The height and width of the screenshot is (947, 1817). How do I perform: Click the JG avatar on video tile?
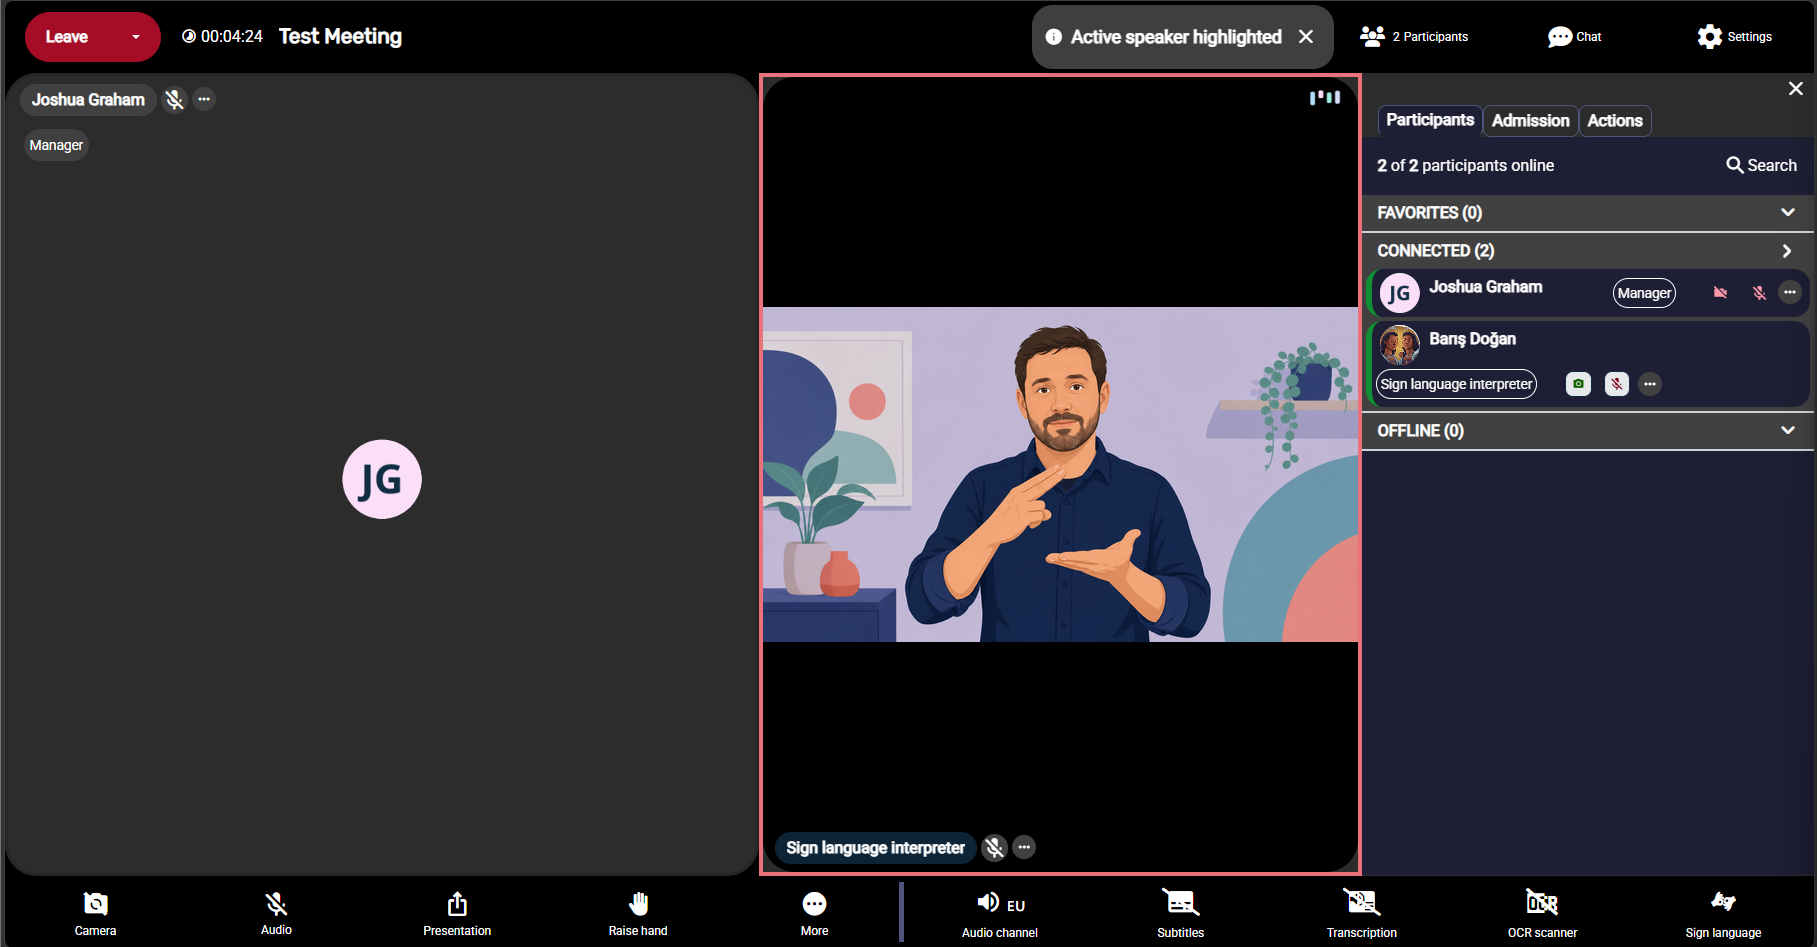tap(382, 479)
